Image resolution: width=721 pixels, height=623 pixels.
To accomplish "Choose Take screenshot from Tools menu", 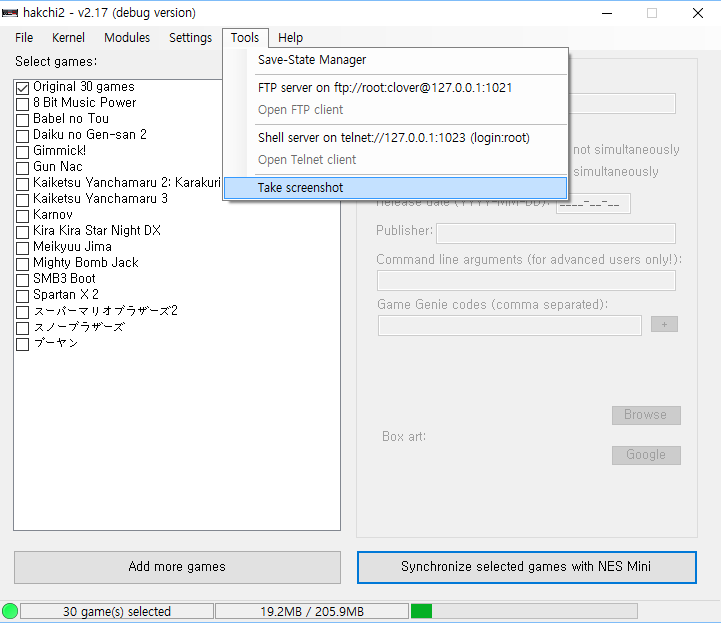I will tap(300, 188).
